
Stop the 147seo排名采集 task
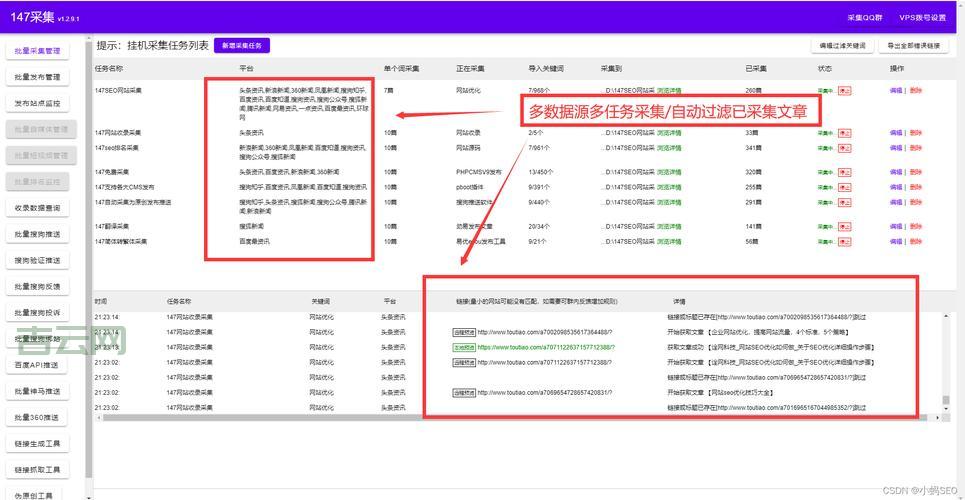pyautogui.click(x=844, y=148)
